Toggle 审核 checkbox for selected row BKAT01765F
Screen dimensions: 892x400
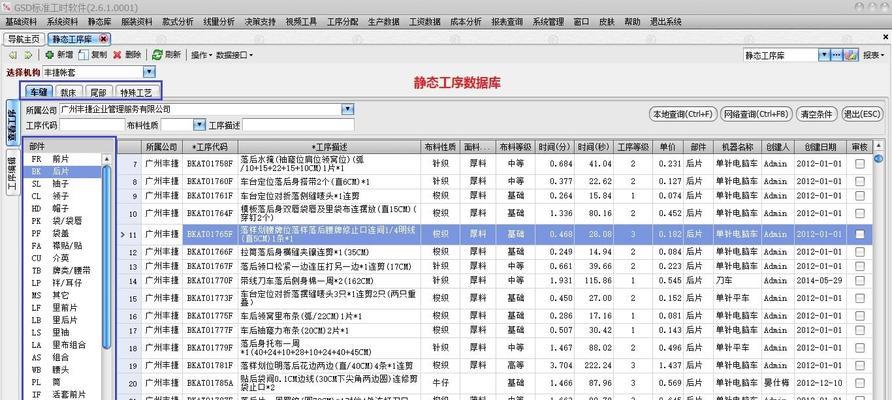tap(860, 234)
